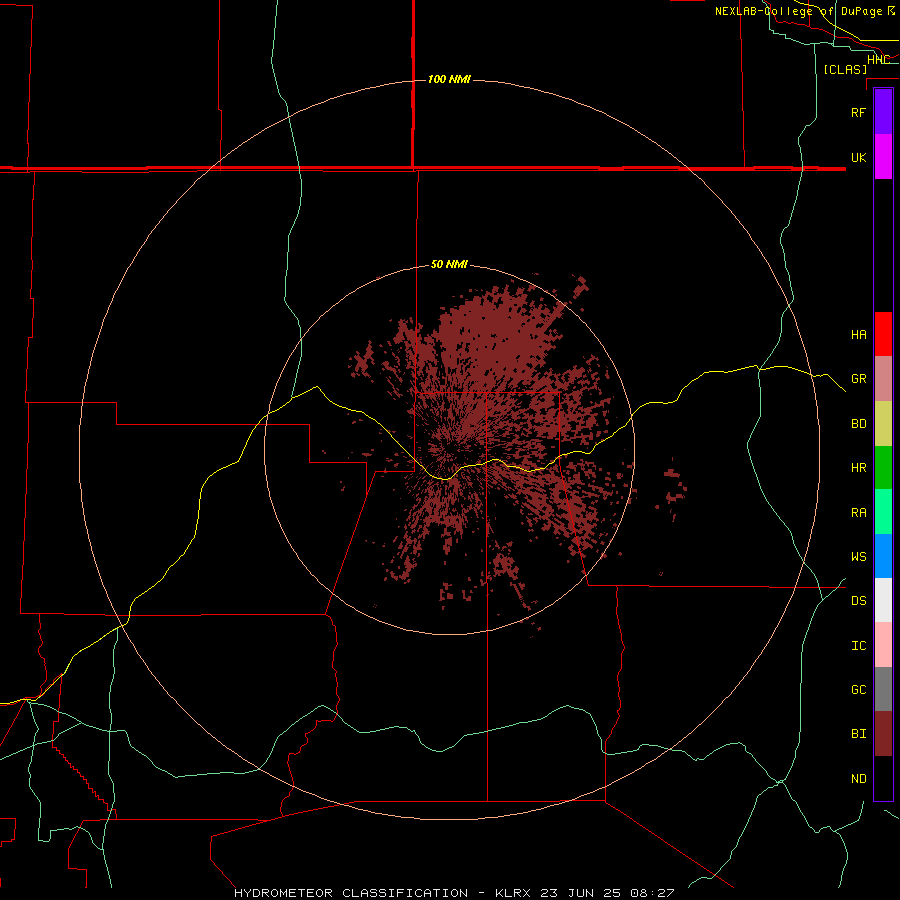Click the HYDROMETEOR CLASSIFICATION title text
The height and width of the screenshot is (900, 900).
(x=351, y=893)
